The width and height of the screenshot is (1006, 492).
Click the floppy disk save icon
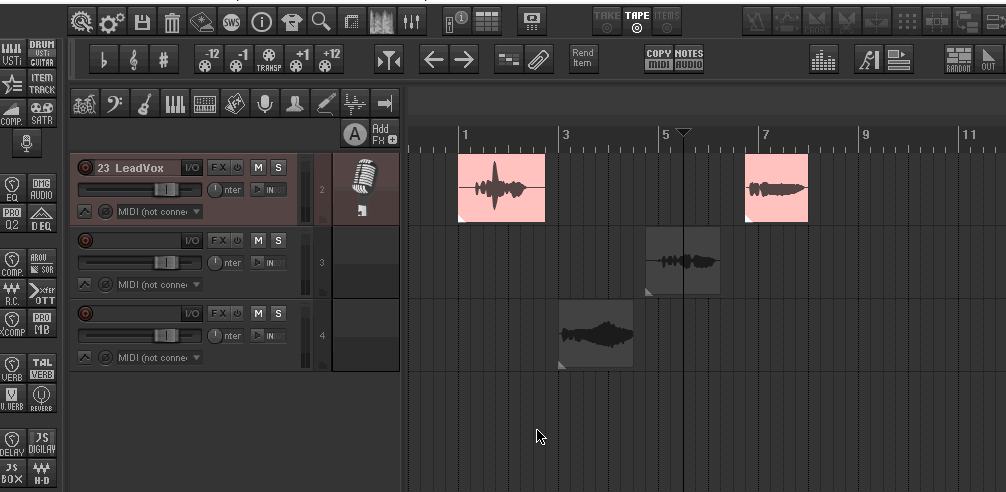tap(142, 22)
